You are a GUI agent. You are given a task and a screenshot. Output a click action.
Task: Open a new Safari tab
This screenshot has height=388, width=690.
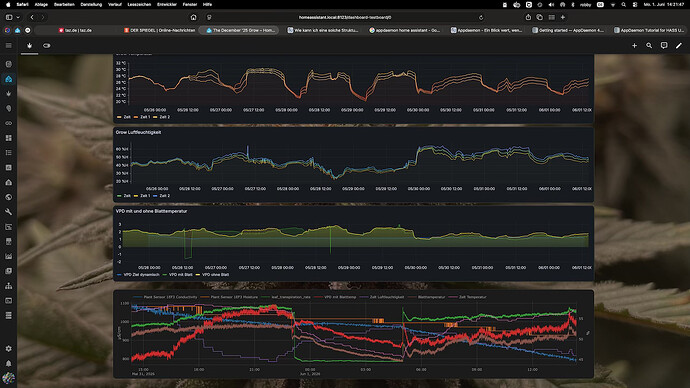point(563,17)
